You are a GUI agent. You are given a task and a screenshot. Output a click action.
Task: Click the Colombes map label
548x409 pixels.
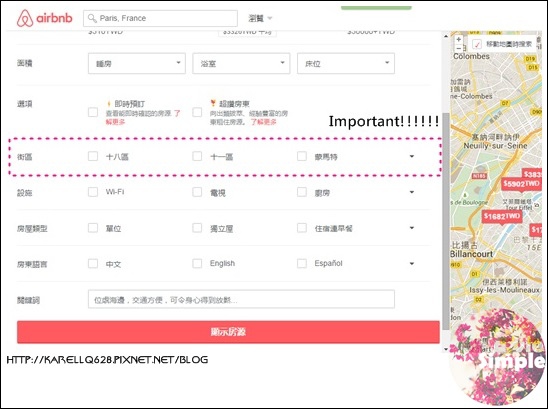[x=471, y=56]
